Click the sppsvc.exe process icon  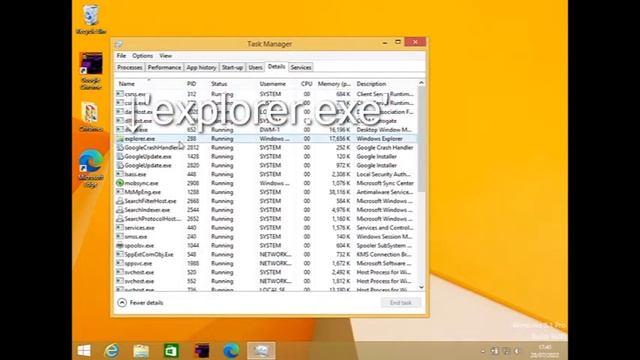(x=120, y=263)
